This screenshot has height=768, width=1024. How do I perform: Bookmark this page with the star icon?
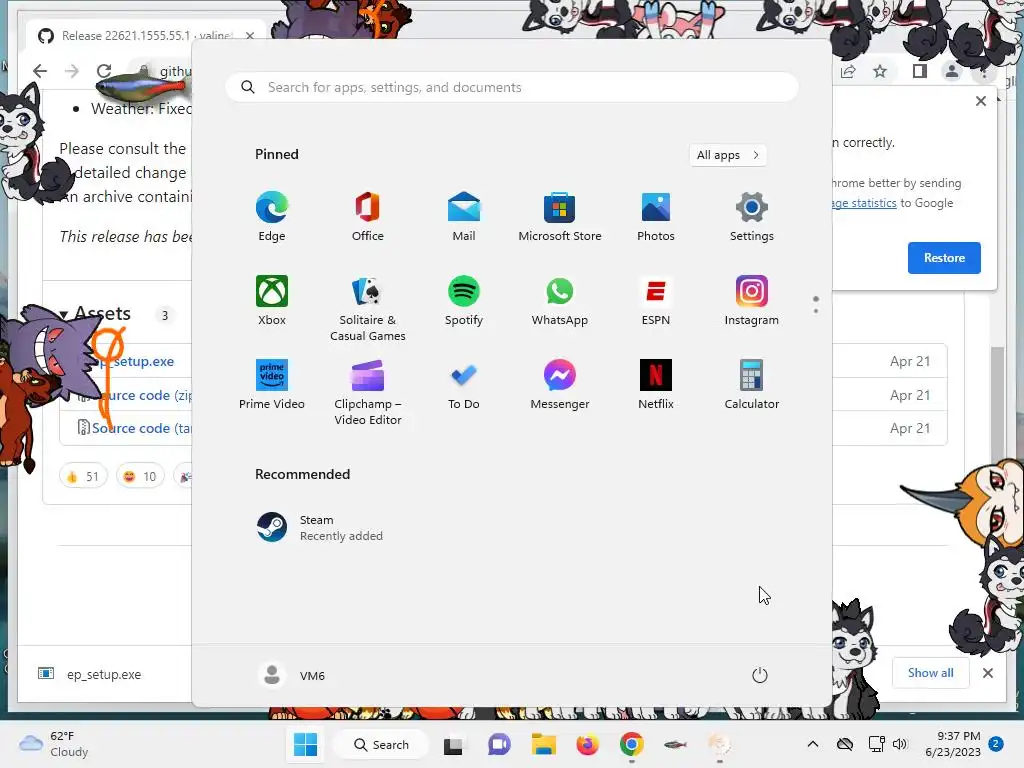880,71
